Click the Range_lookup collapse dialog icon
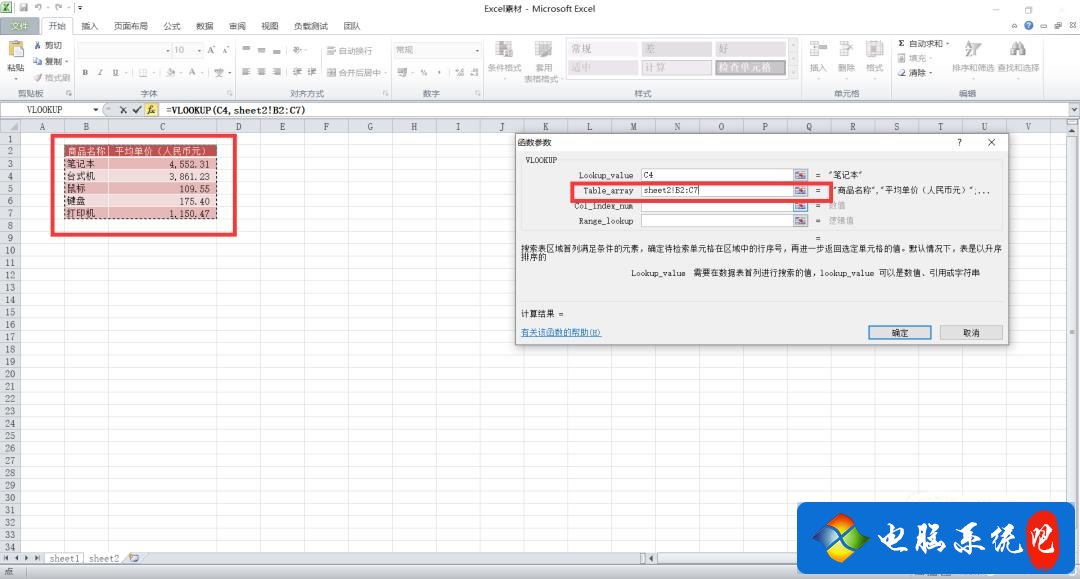 tap(800, 221)
